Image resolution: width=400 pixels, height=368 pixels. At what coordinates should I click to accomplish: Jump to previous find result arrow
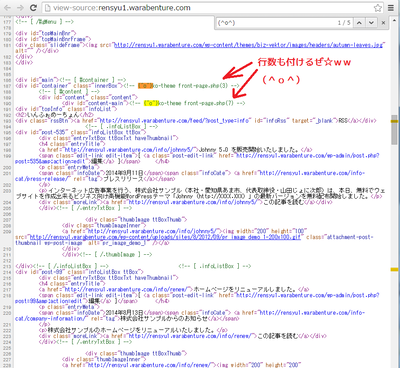coord(359,23)
